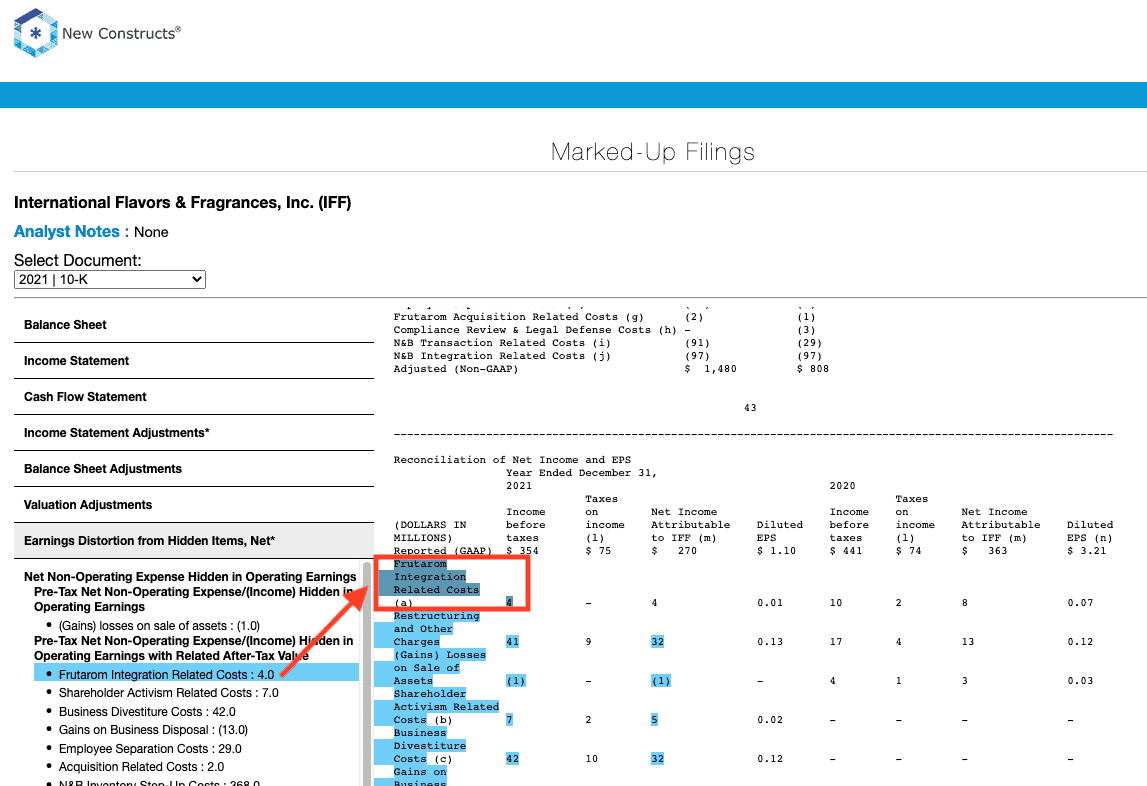Open Income Statement Adjustments* section
1147x786 pixels.
point(194,433)
